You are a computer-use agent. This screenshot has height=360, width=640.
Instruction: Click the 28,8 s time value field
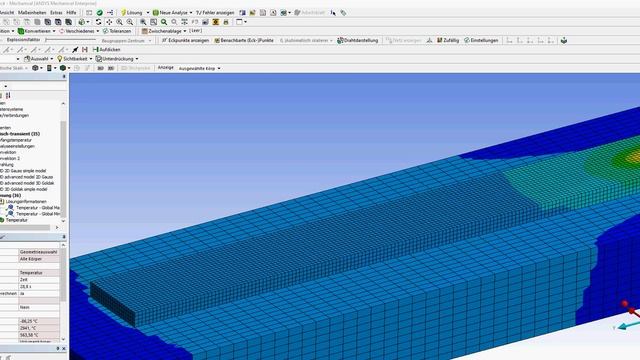tap(39, 287)
